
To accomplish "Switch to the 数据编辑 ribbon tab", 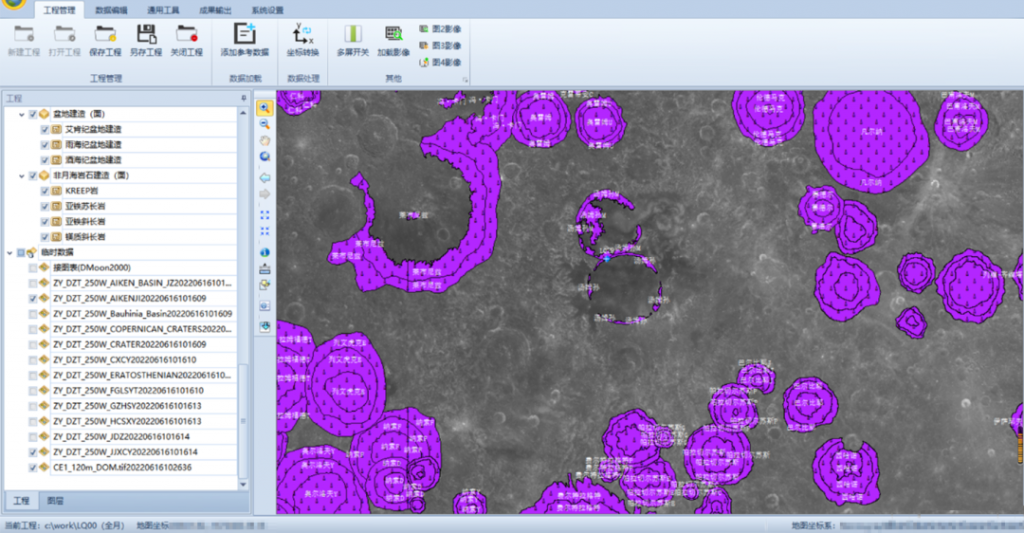I will pos(111,10).
